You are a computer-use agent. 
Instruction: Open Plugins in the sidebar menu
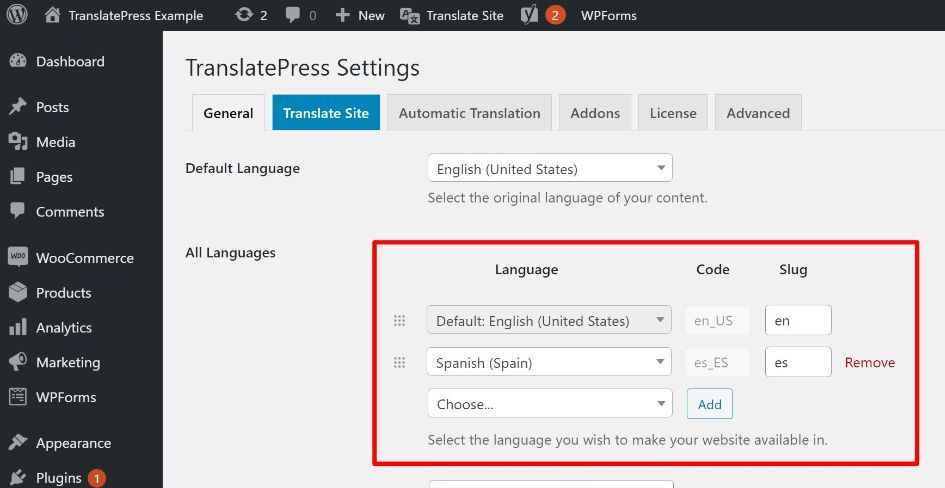pos(58,477)
